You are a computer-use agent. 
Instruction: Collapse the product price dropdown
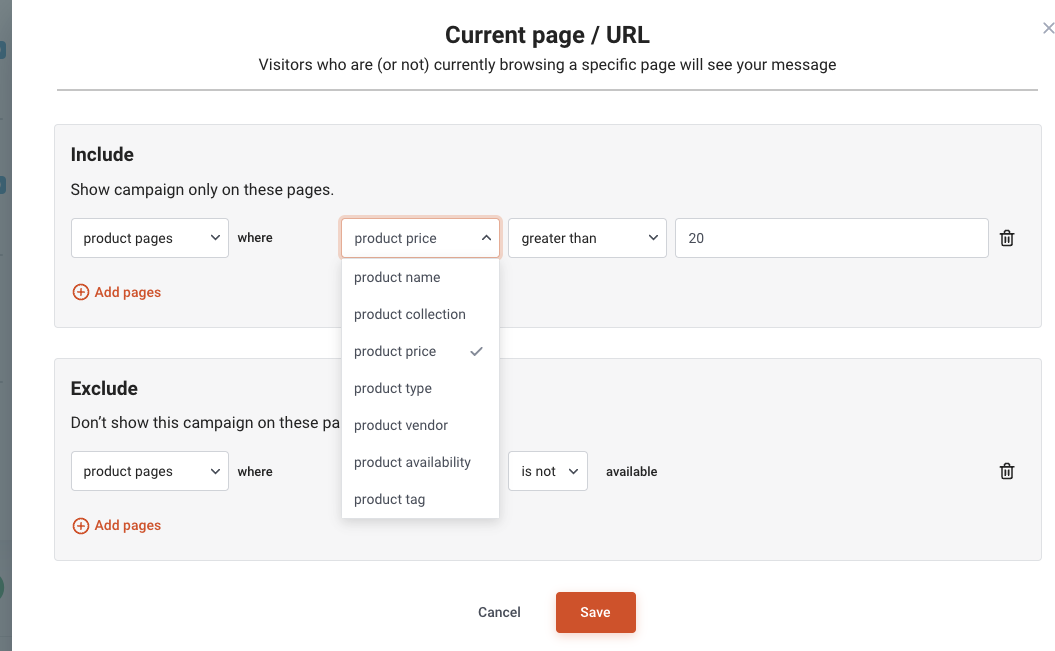click(x=420, y=238)
